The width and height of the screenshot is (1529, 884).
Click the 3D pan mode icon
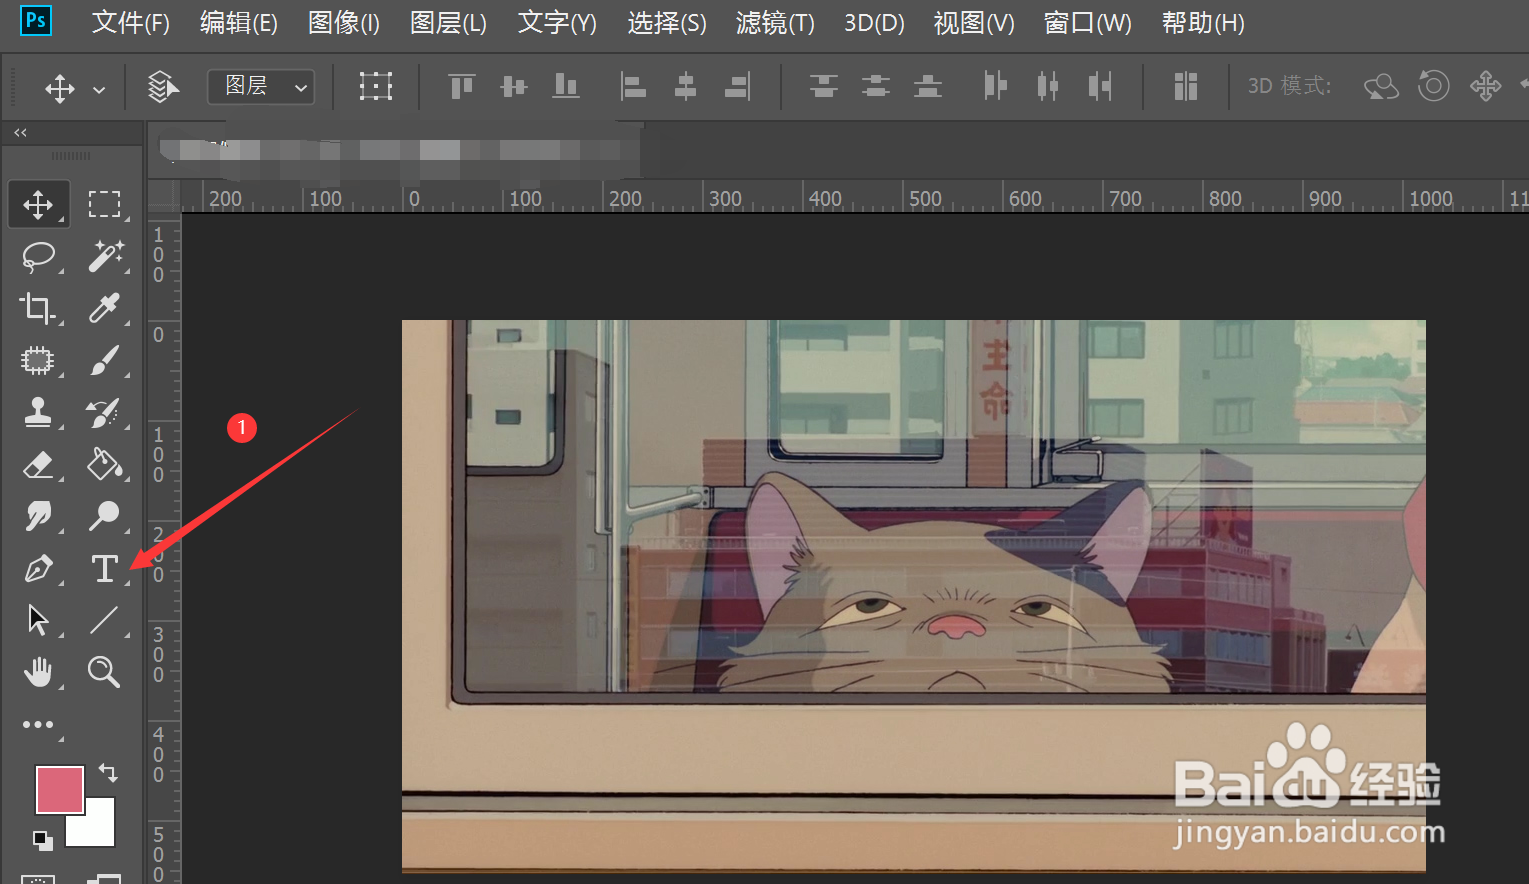1486,86
